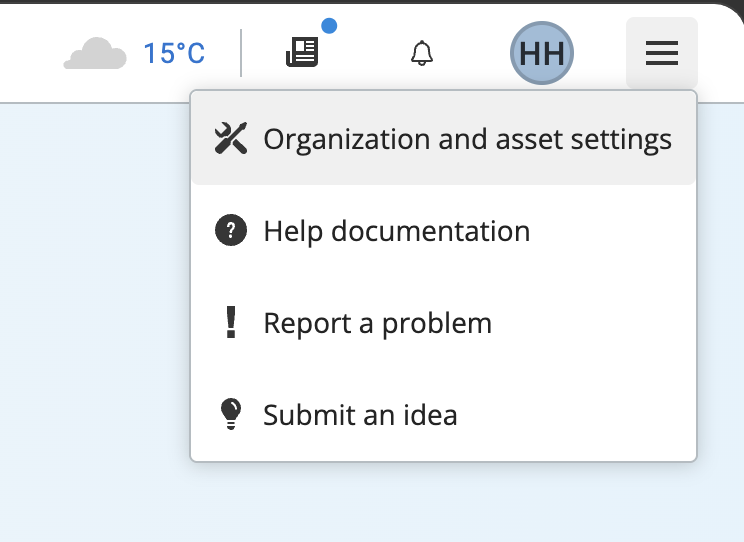Click the cloud weather icon
This screenshot has height=542, width=744.
coord(95,53)
